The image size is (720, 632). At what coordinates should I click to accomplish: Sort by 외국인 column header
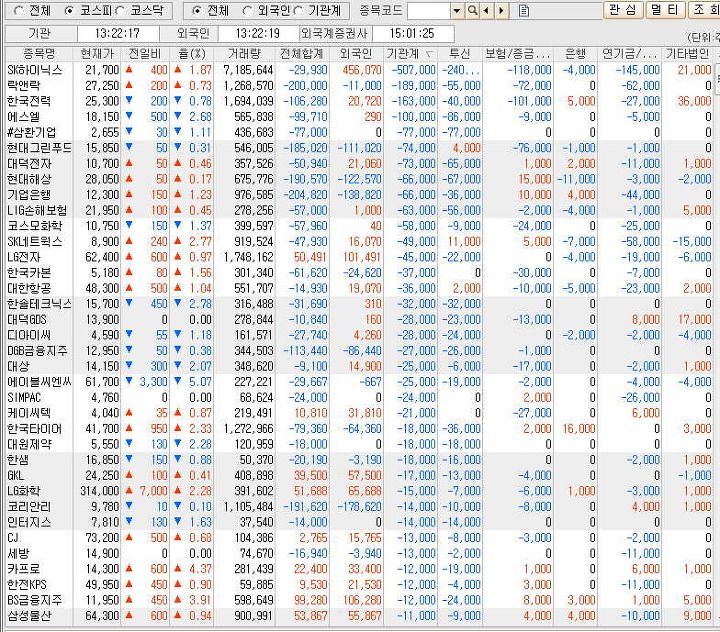pyautogui.click(x=356, y=54)
